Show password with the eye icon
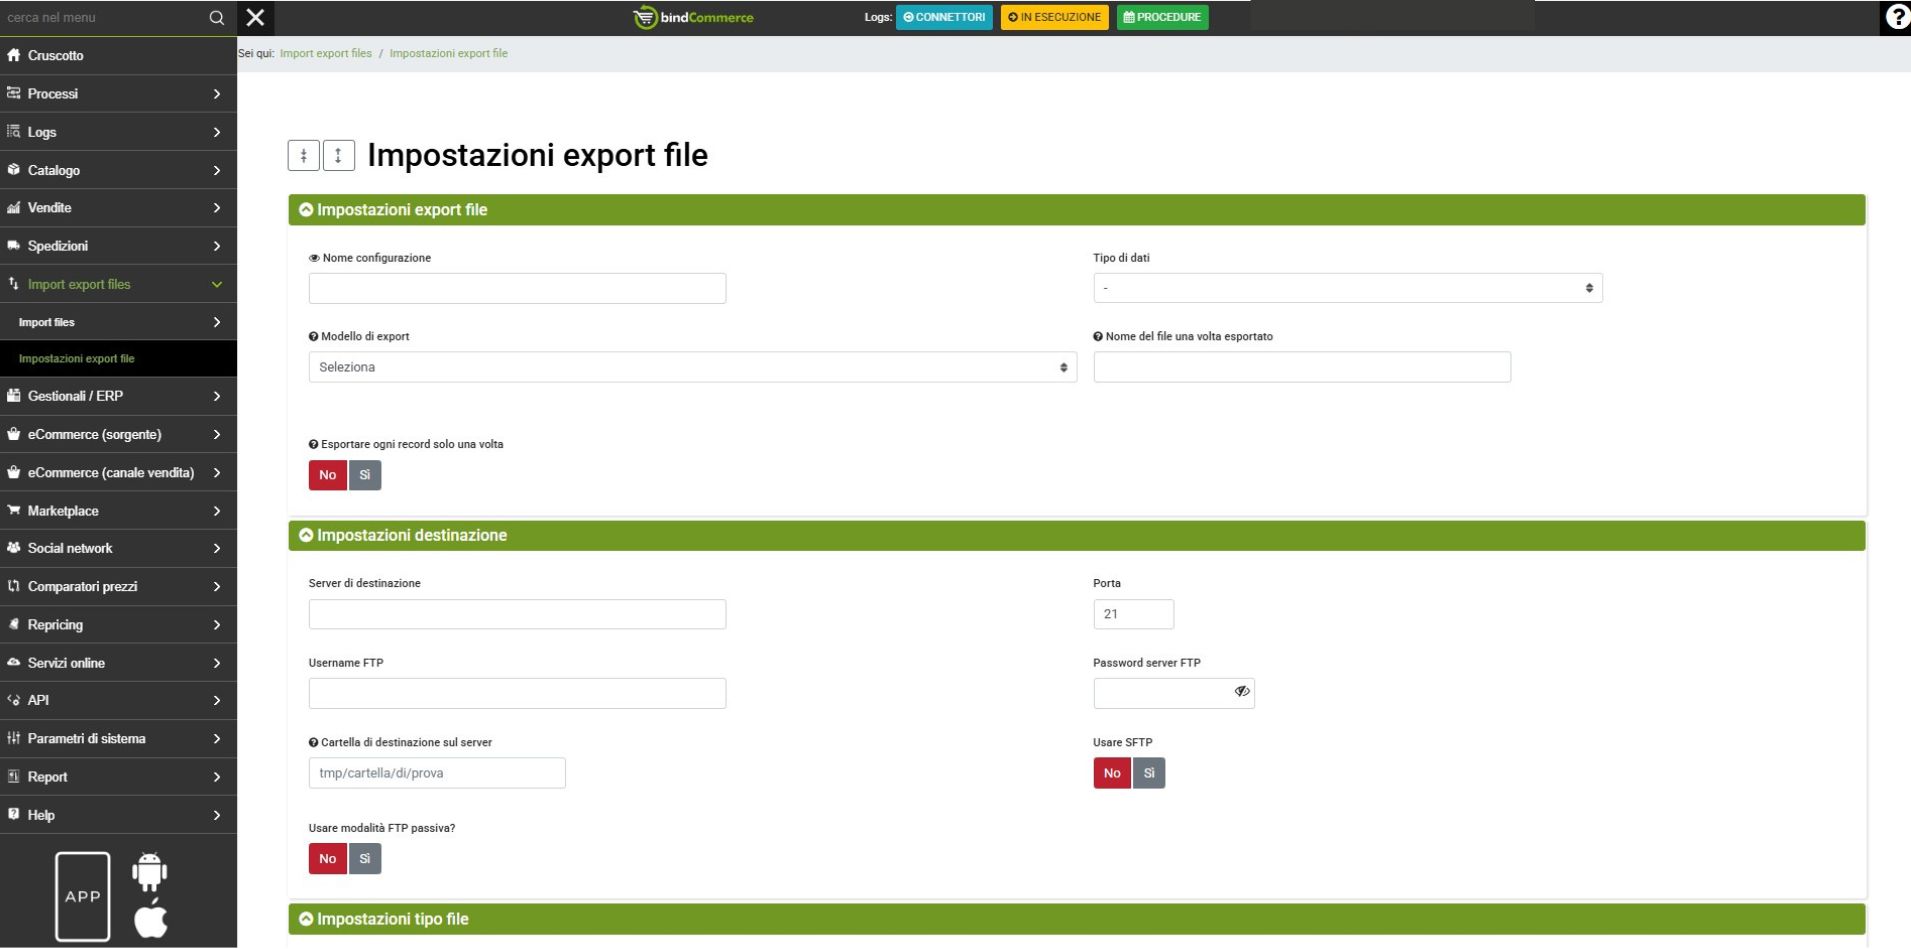1911x949 pixels. tap(1242, 692)
